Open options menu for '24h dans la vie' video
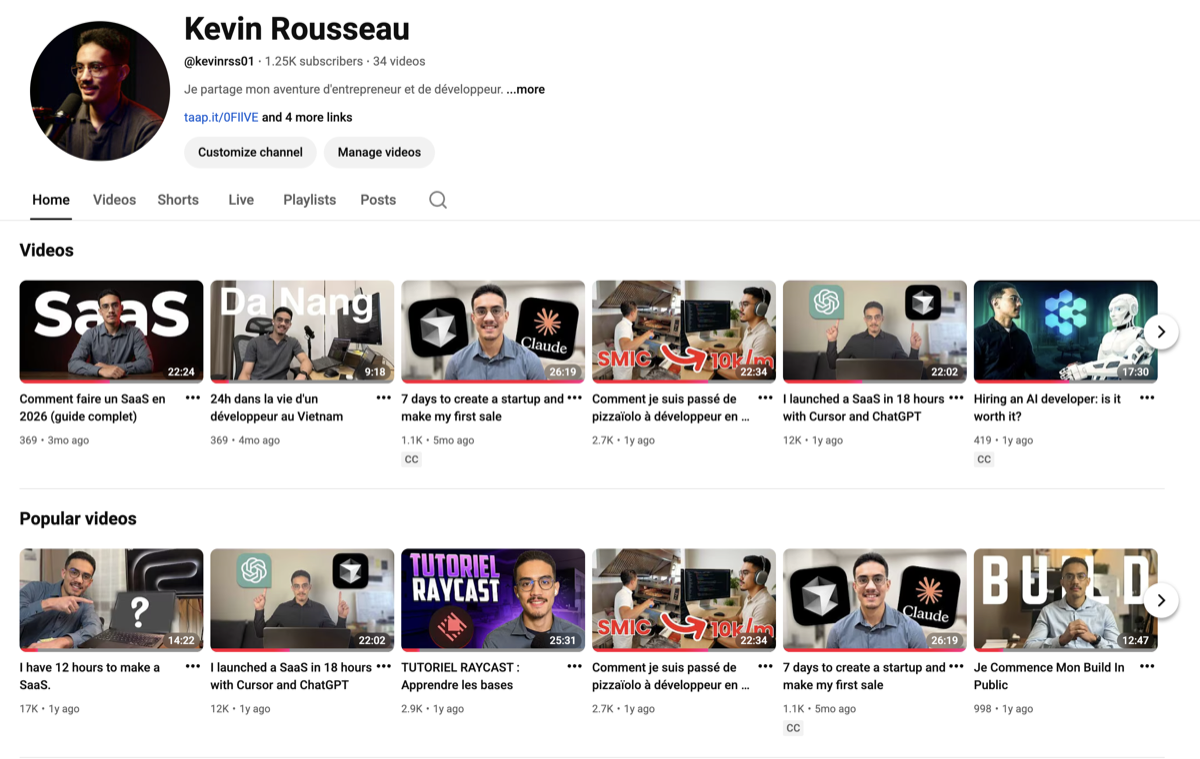The image size is (1200, 759). tap(383, 398)
